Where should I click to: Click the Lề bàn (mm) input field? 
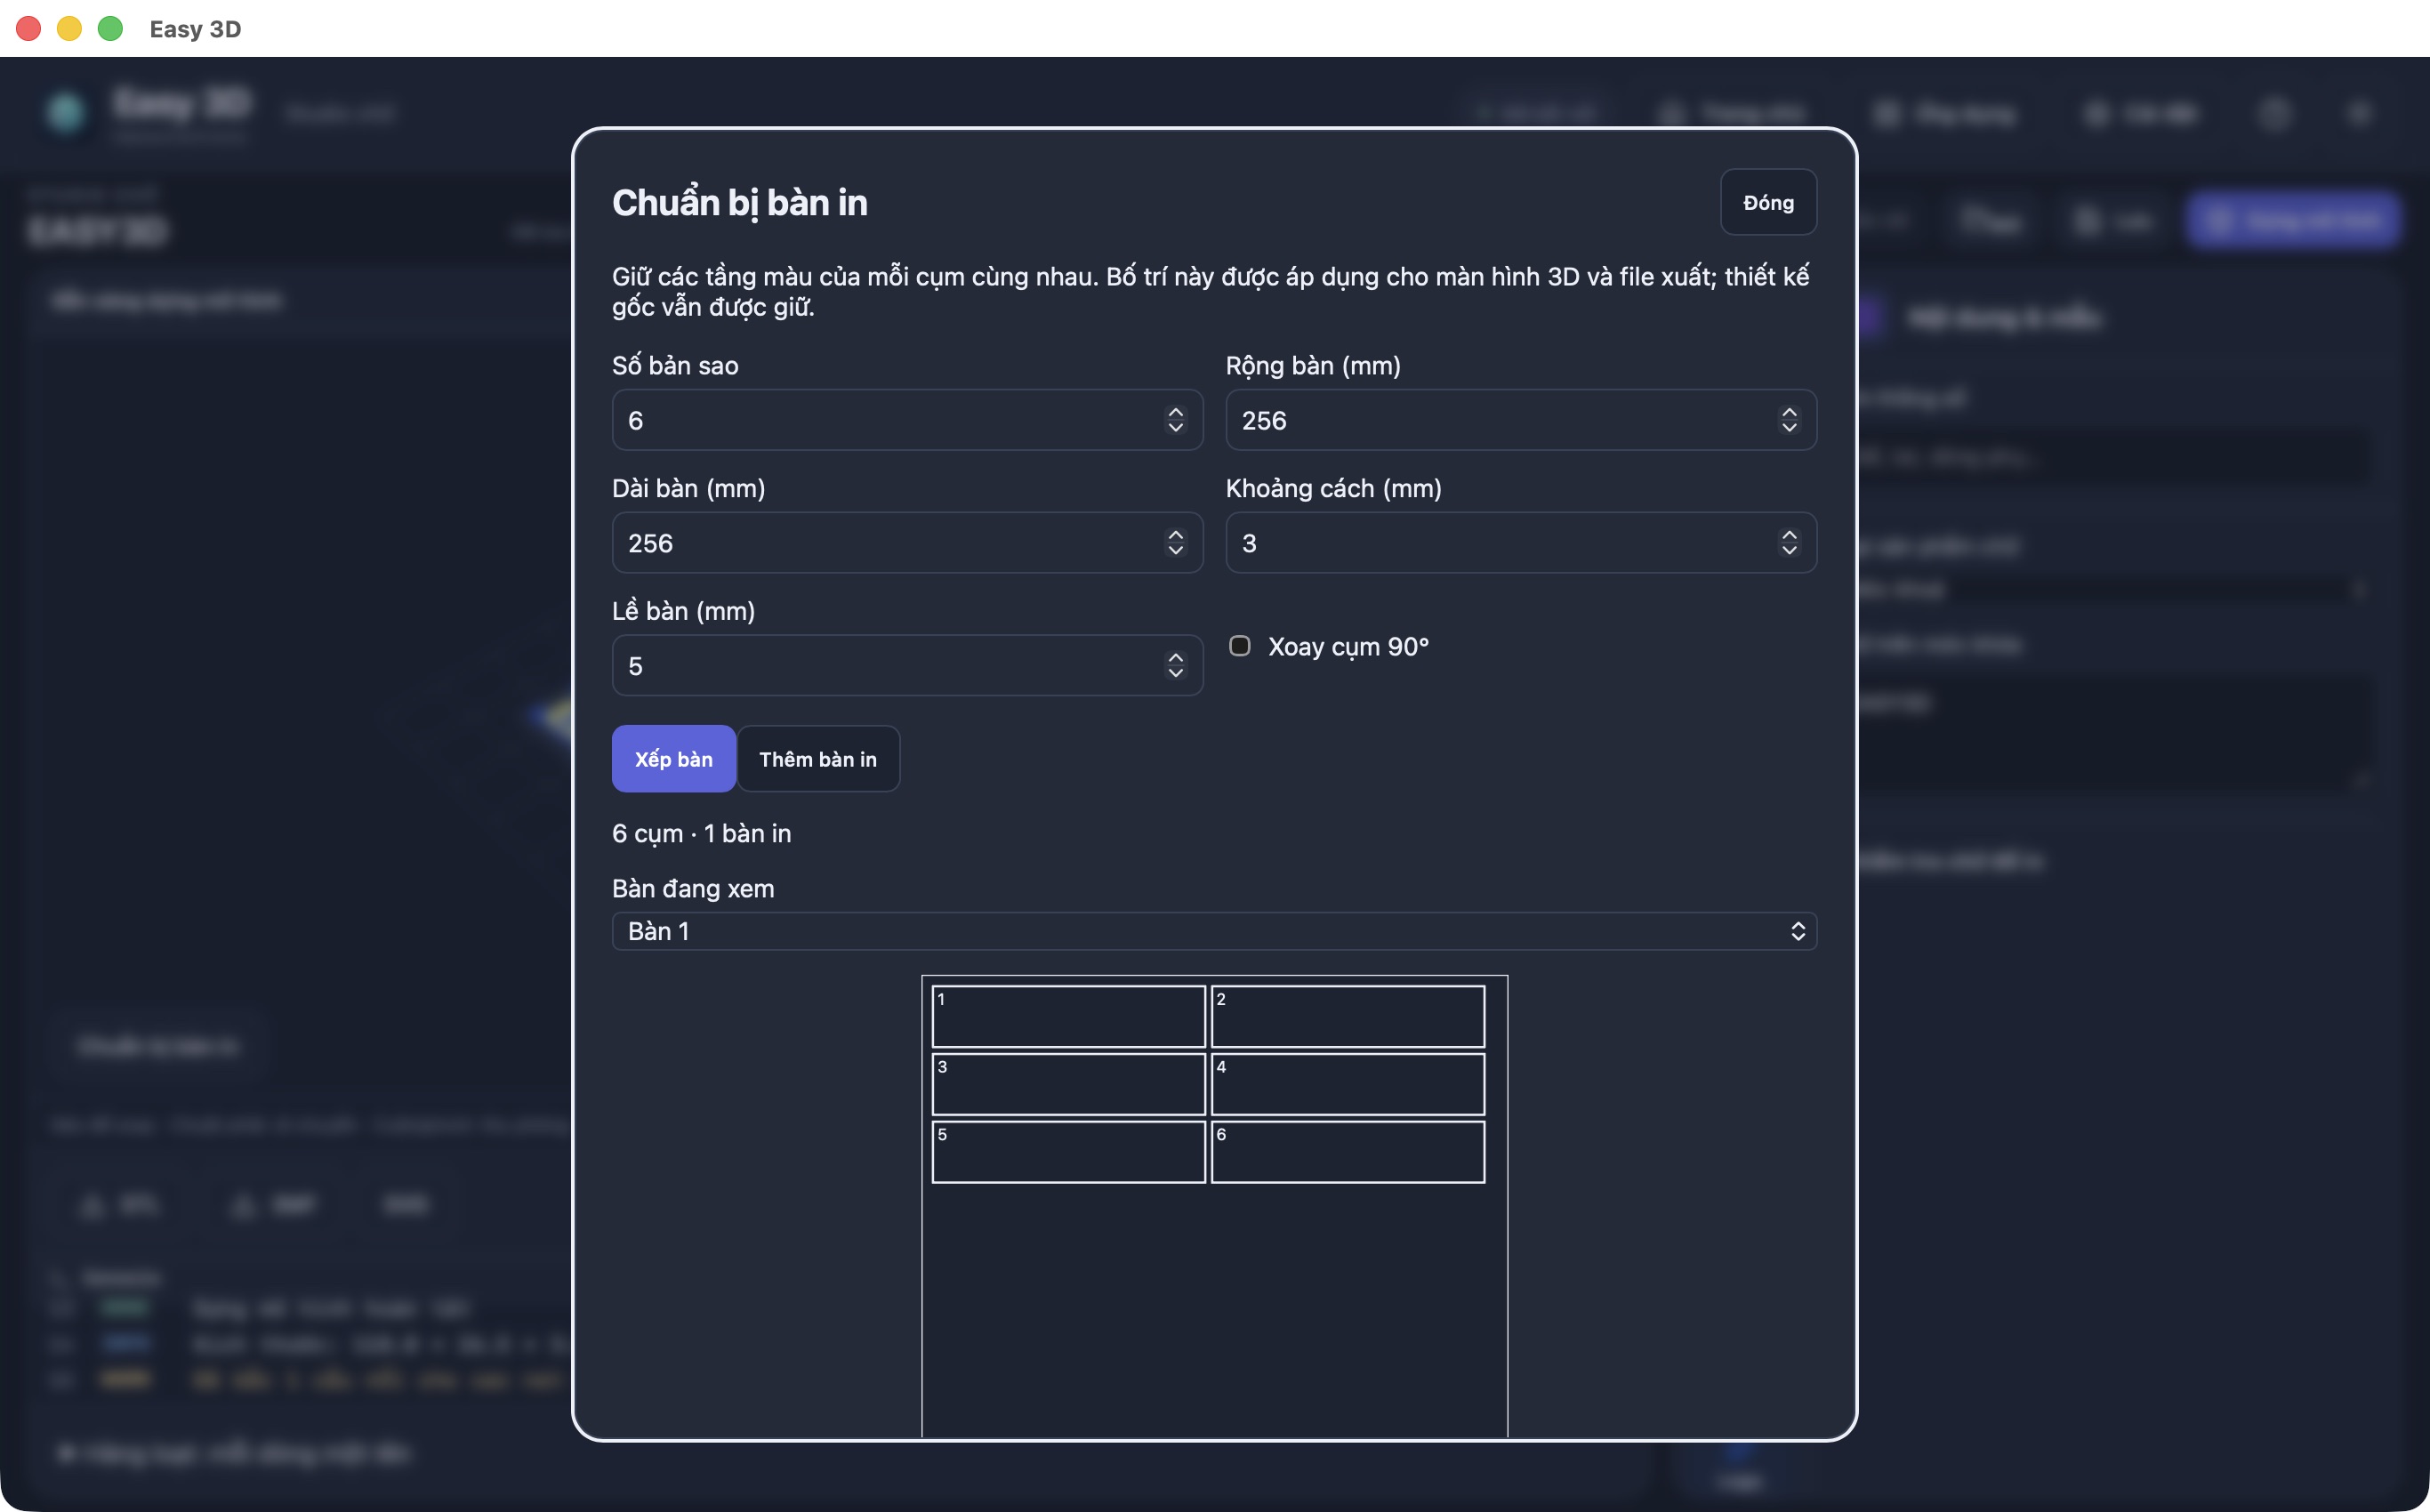[907, 665]
